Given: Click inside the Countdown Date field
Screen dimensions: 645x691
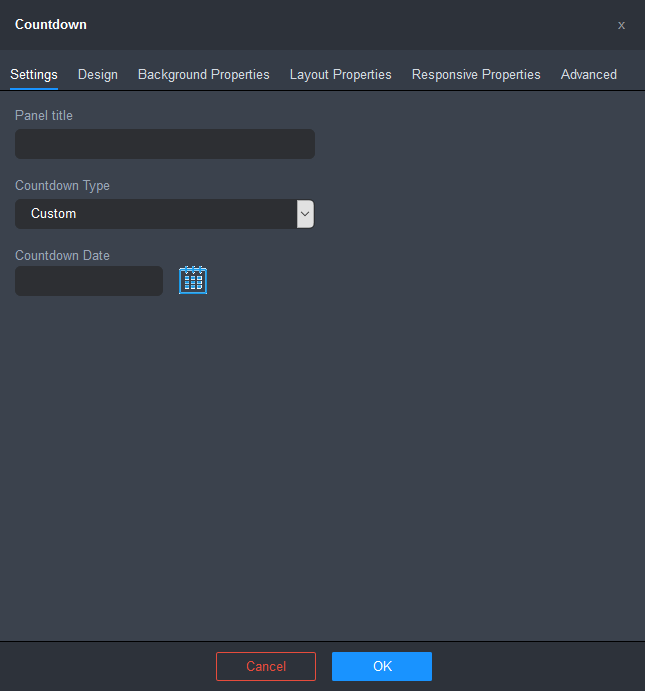Looking at the screenshot, I should pos(89,281).
